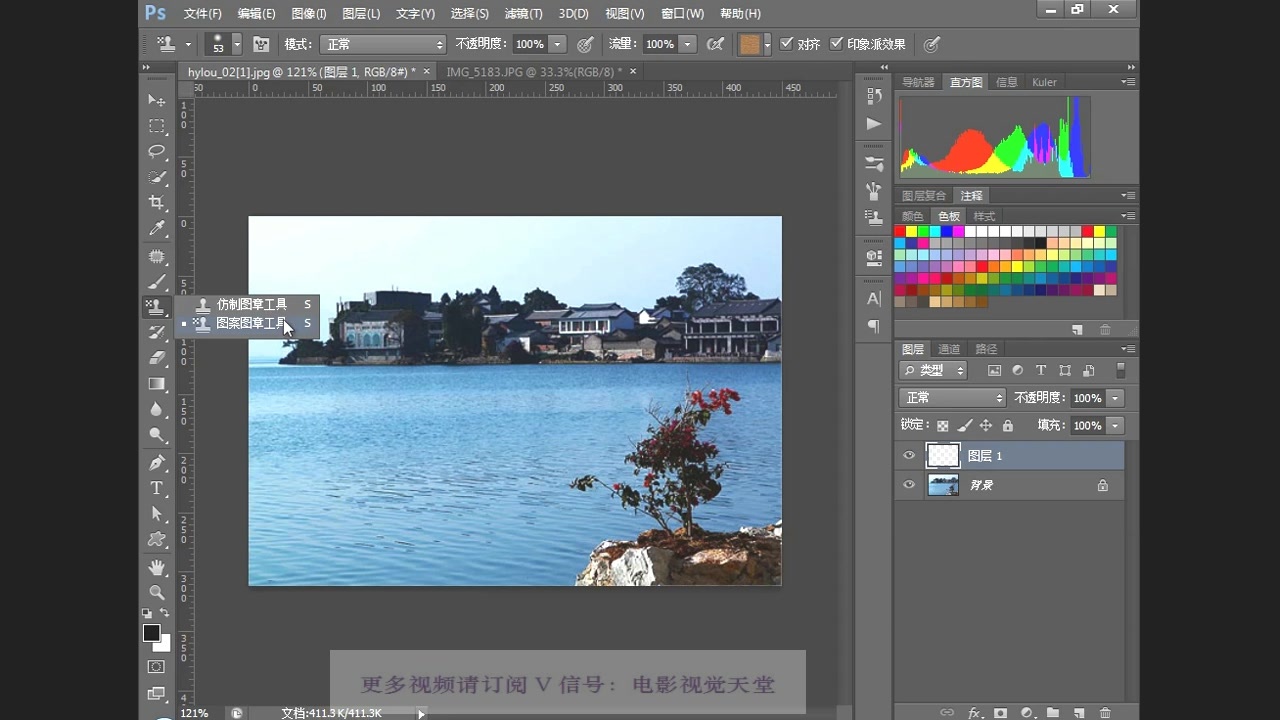Select the Gradient tool

click(157, 383)
